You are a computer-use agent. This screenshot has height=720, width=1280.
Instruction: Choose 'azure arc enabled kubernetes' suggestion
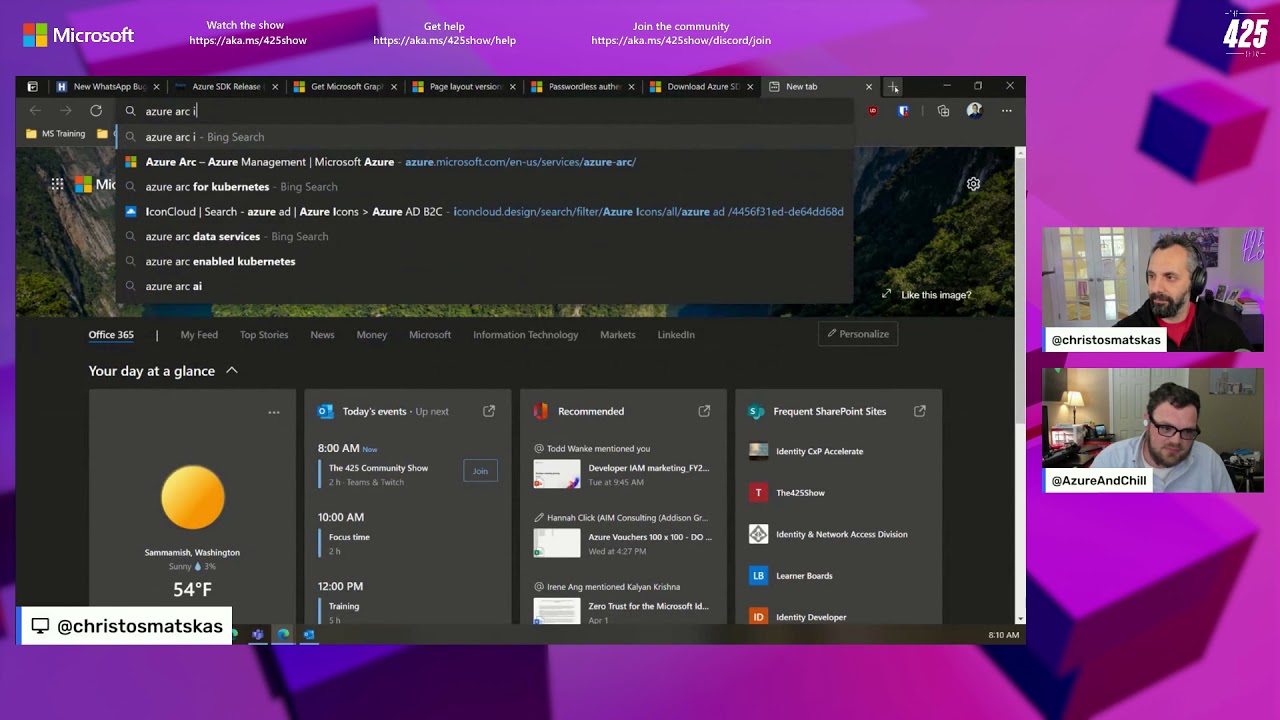click(485, 262)
